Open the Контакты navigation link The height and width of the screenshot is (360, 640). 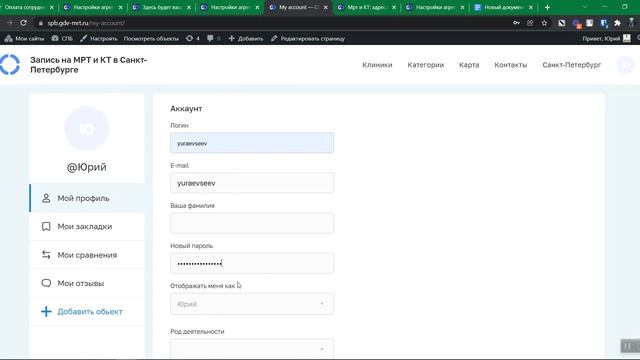pyautogui.click(x=511, y=65)
